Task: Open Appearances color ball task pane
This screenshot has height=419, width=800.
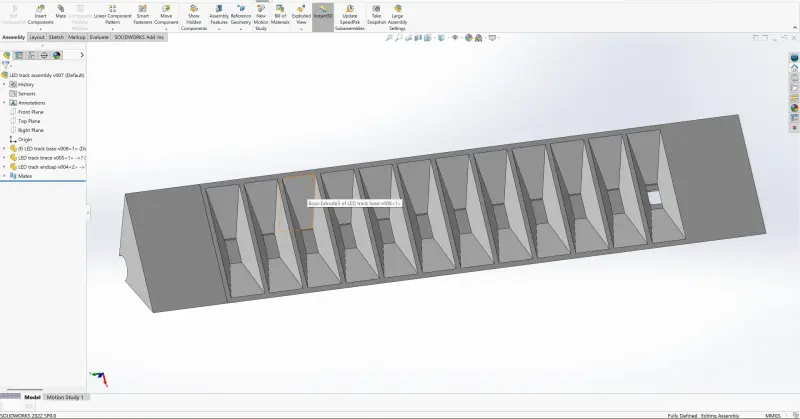Action: coord(794,108)
